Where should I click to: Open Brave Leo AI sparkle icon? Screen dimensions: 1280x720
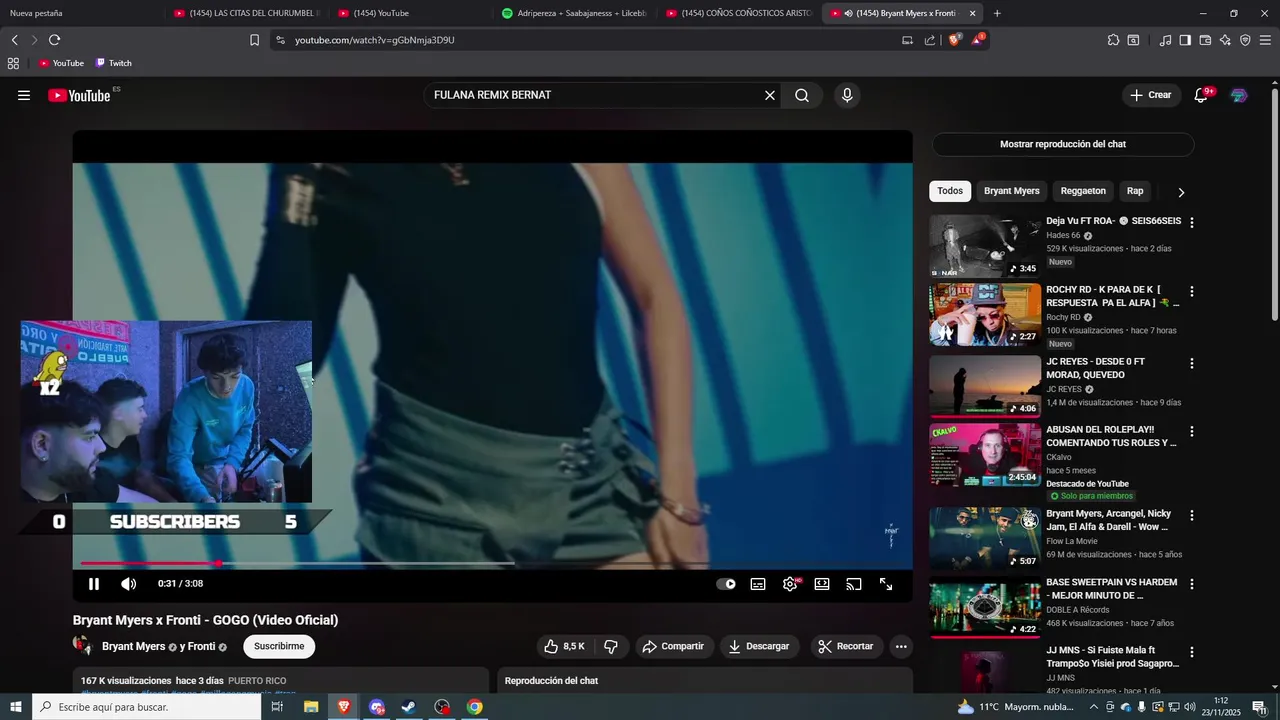click(x=1225, y=40)
